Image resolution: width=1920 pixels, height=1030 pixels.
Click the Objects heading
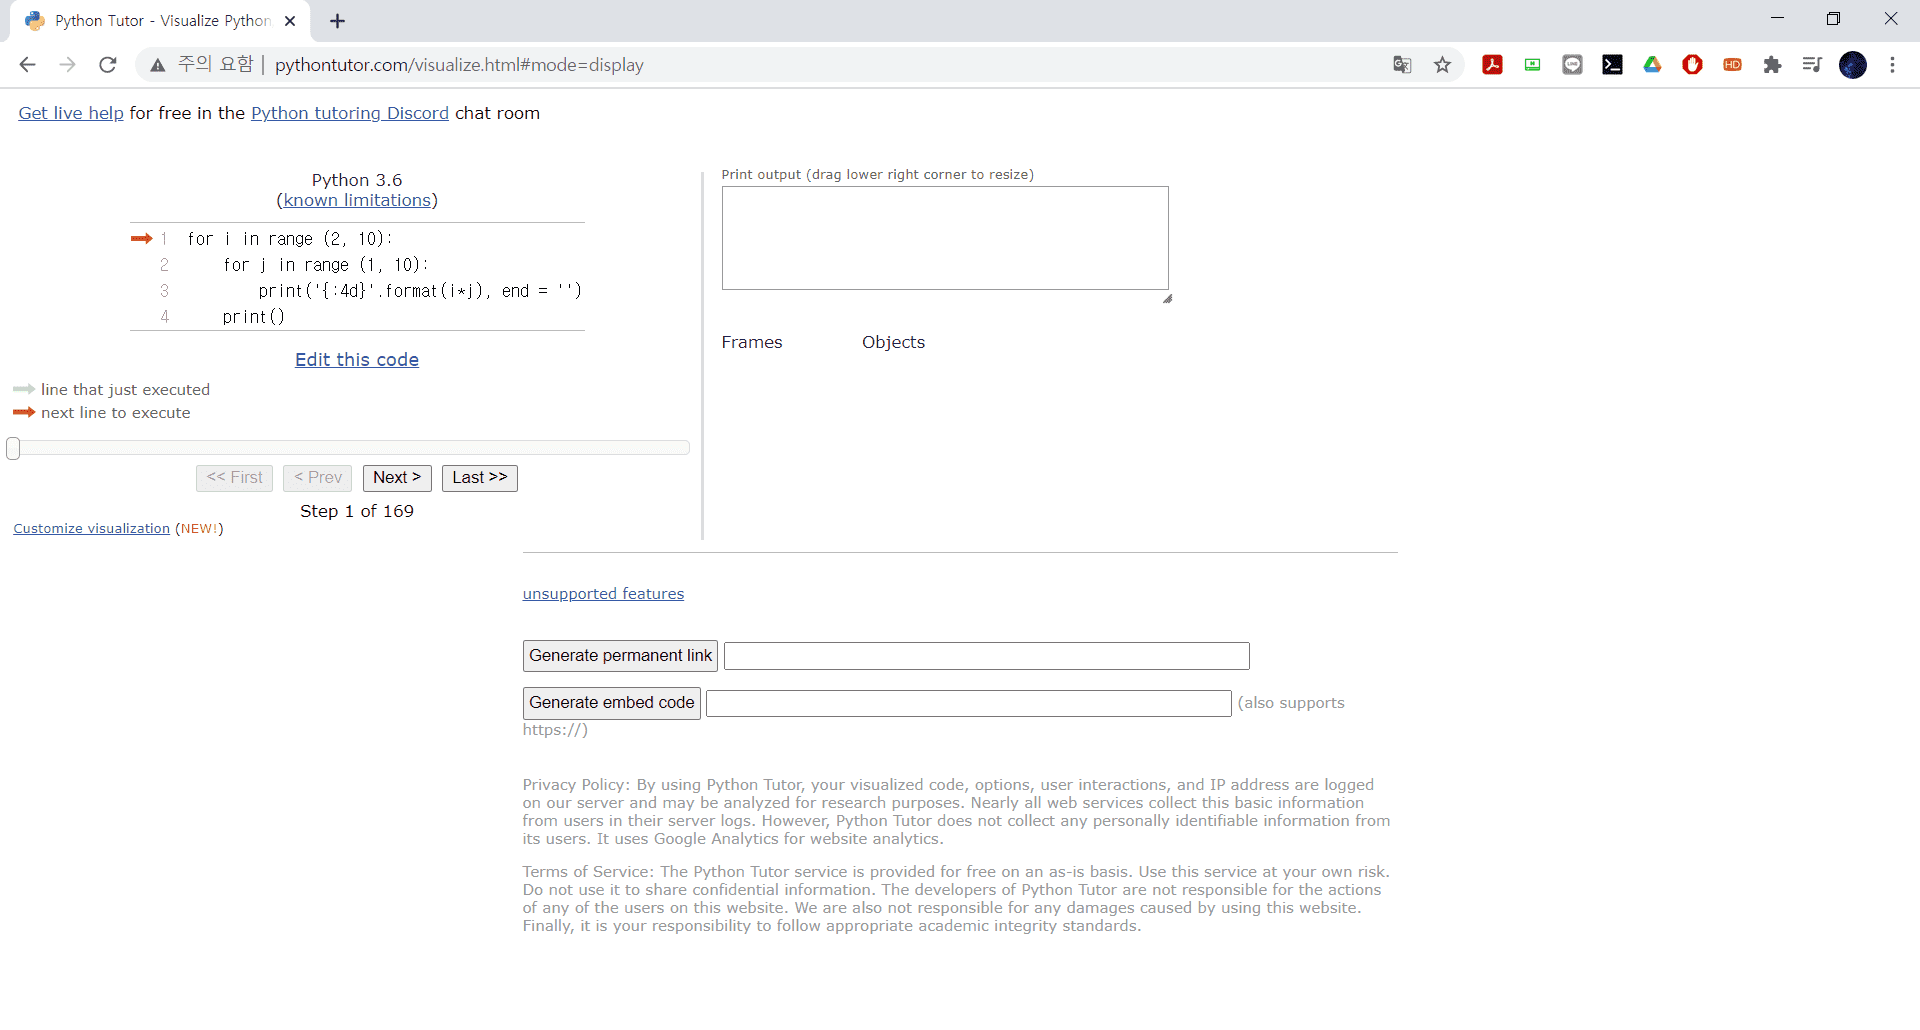click(894, 342)
